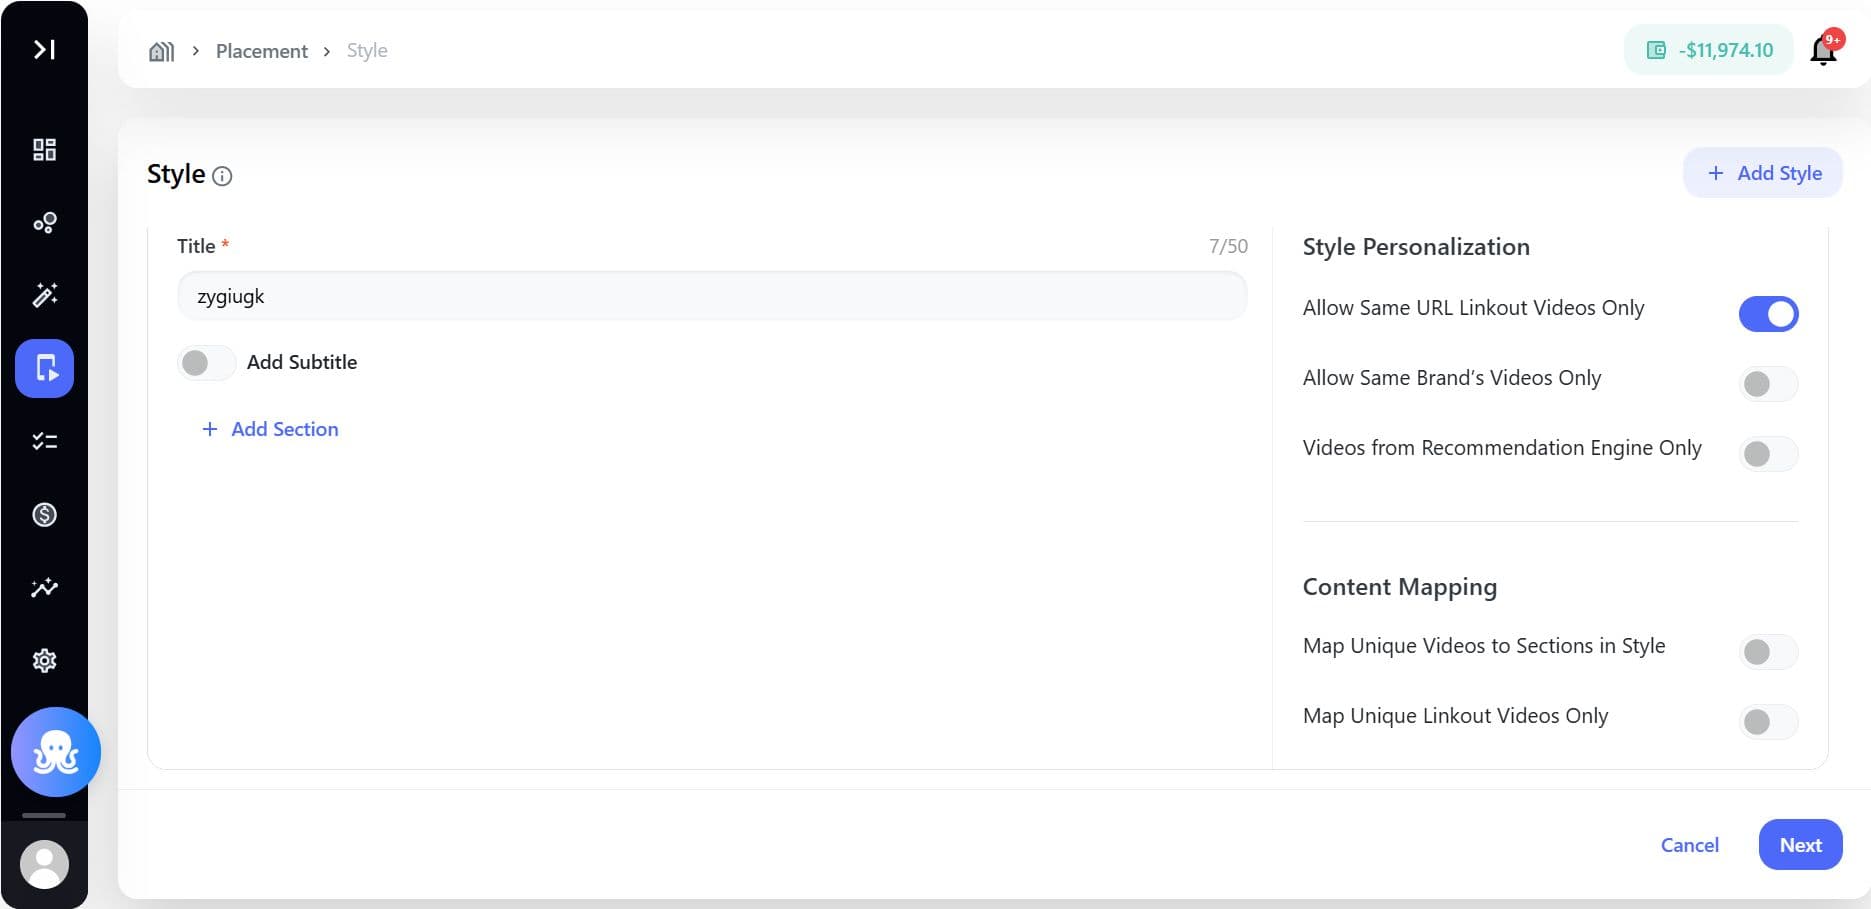Enable Map Unique Videos to Sections toggle

coord(1768,652)
